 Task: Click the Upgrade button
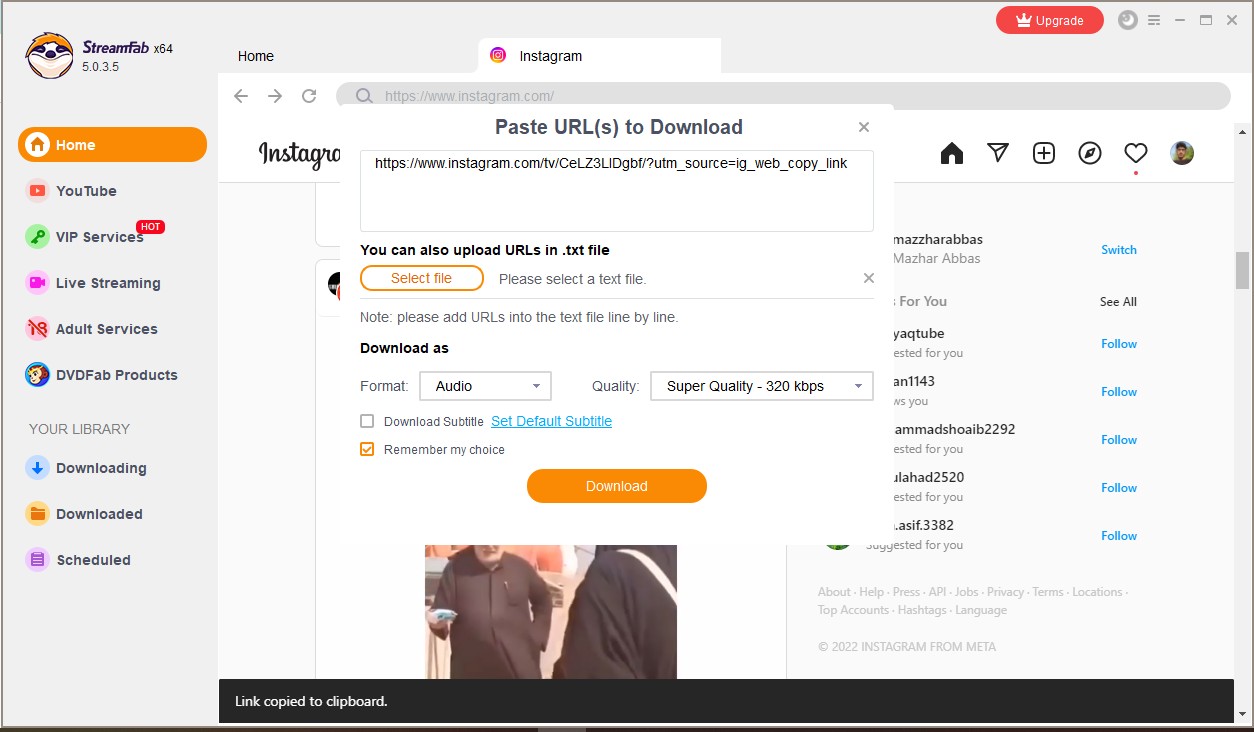point(1050,20)
